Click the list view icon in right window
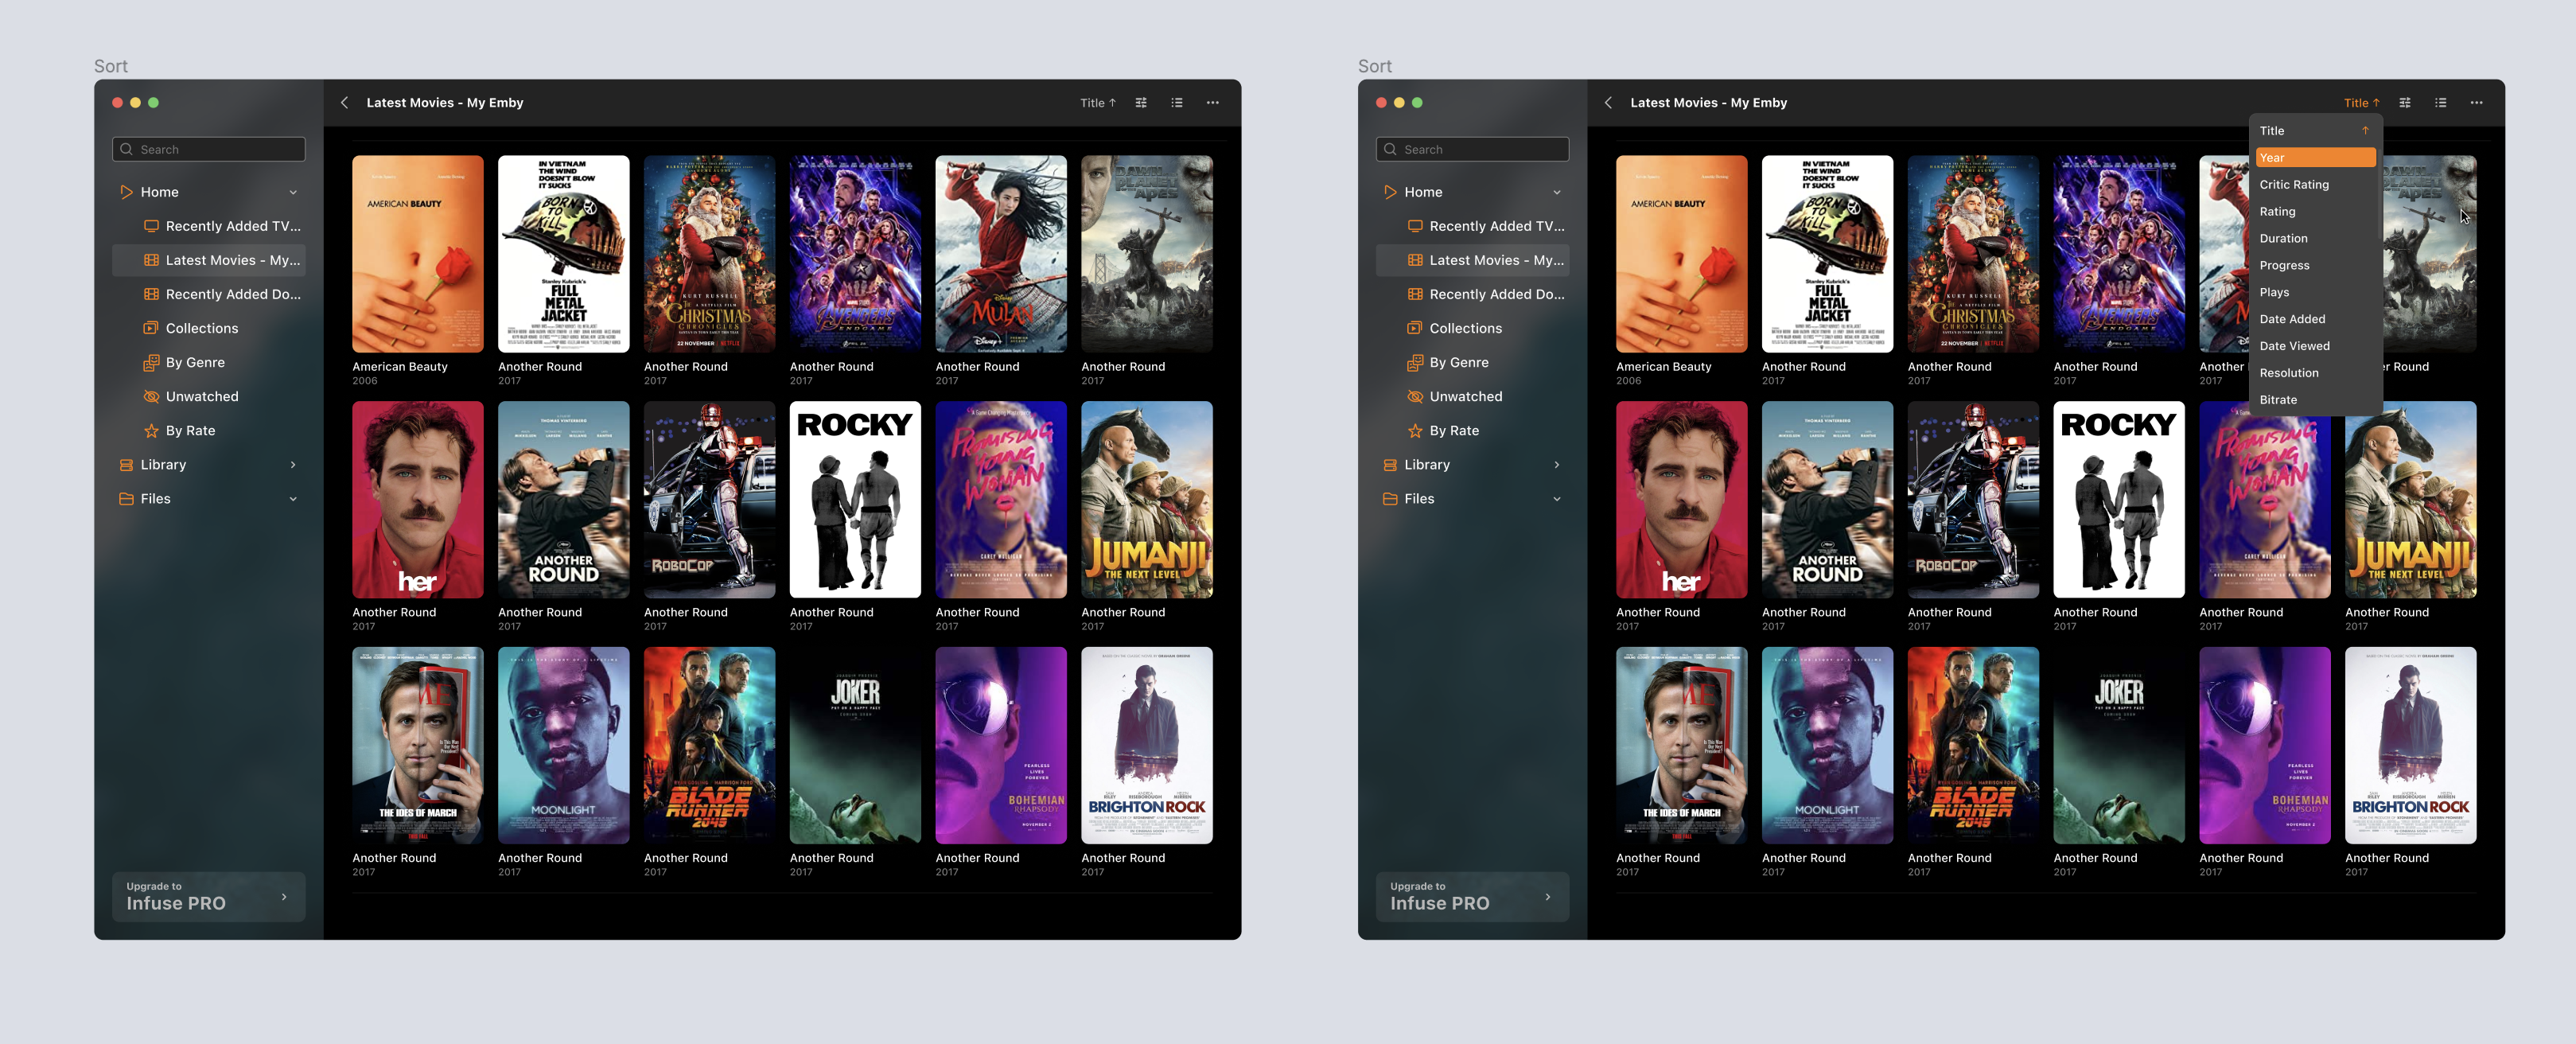Image resolution: width=2576 pixels, height=1044 pixels. coord(2440,103)
